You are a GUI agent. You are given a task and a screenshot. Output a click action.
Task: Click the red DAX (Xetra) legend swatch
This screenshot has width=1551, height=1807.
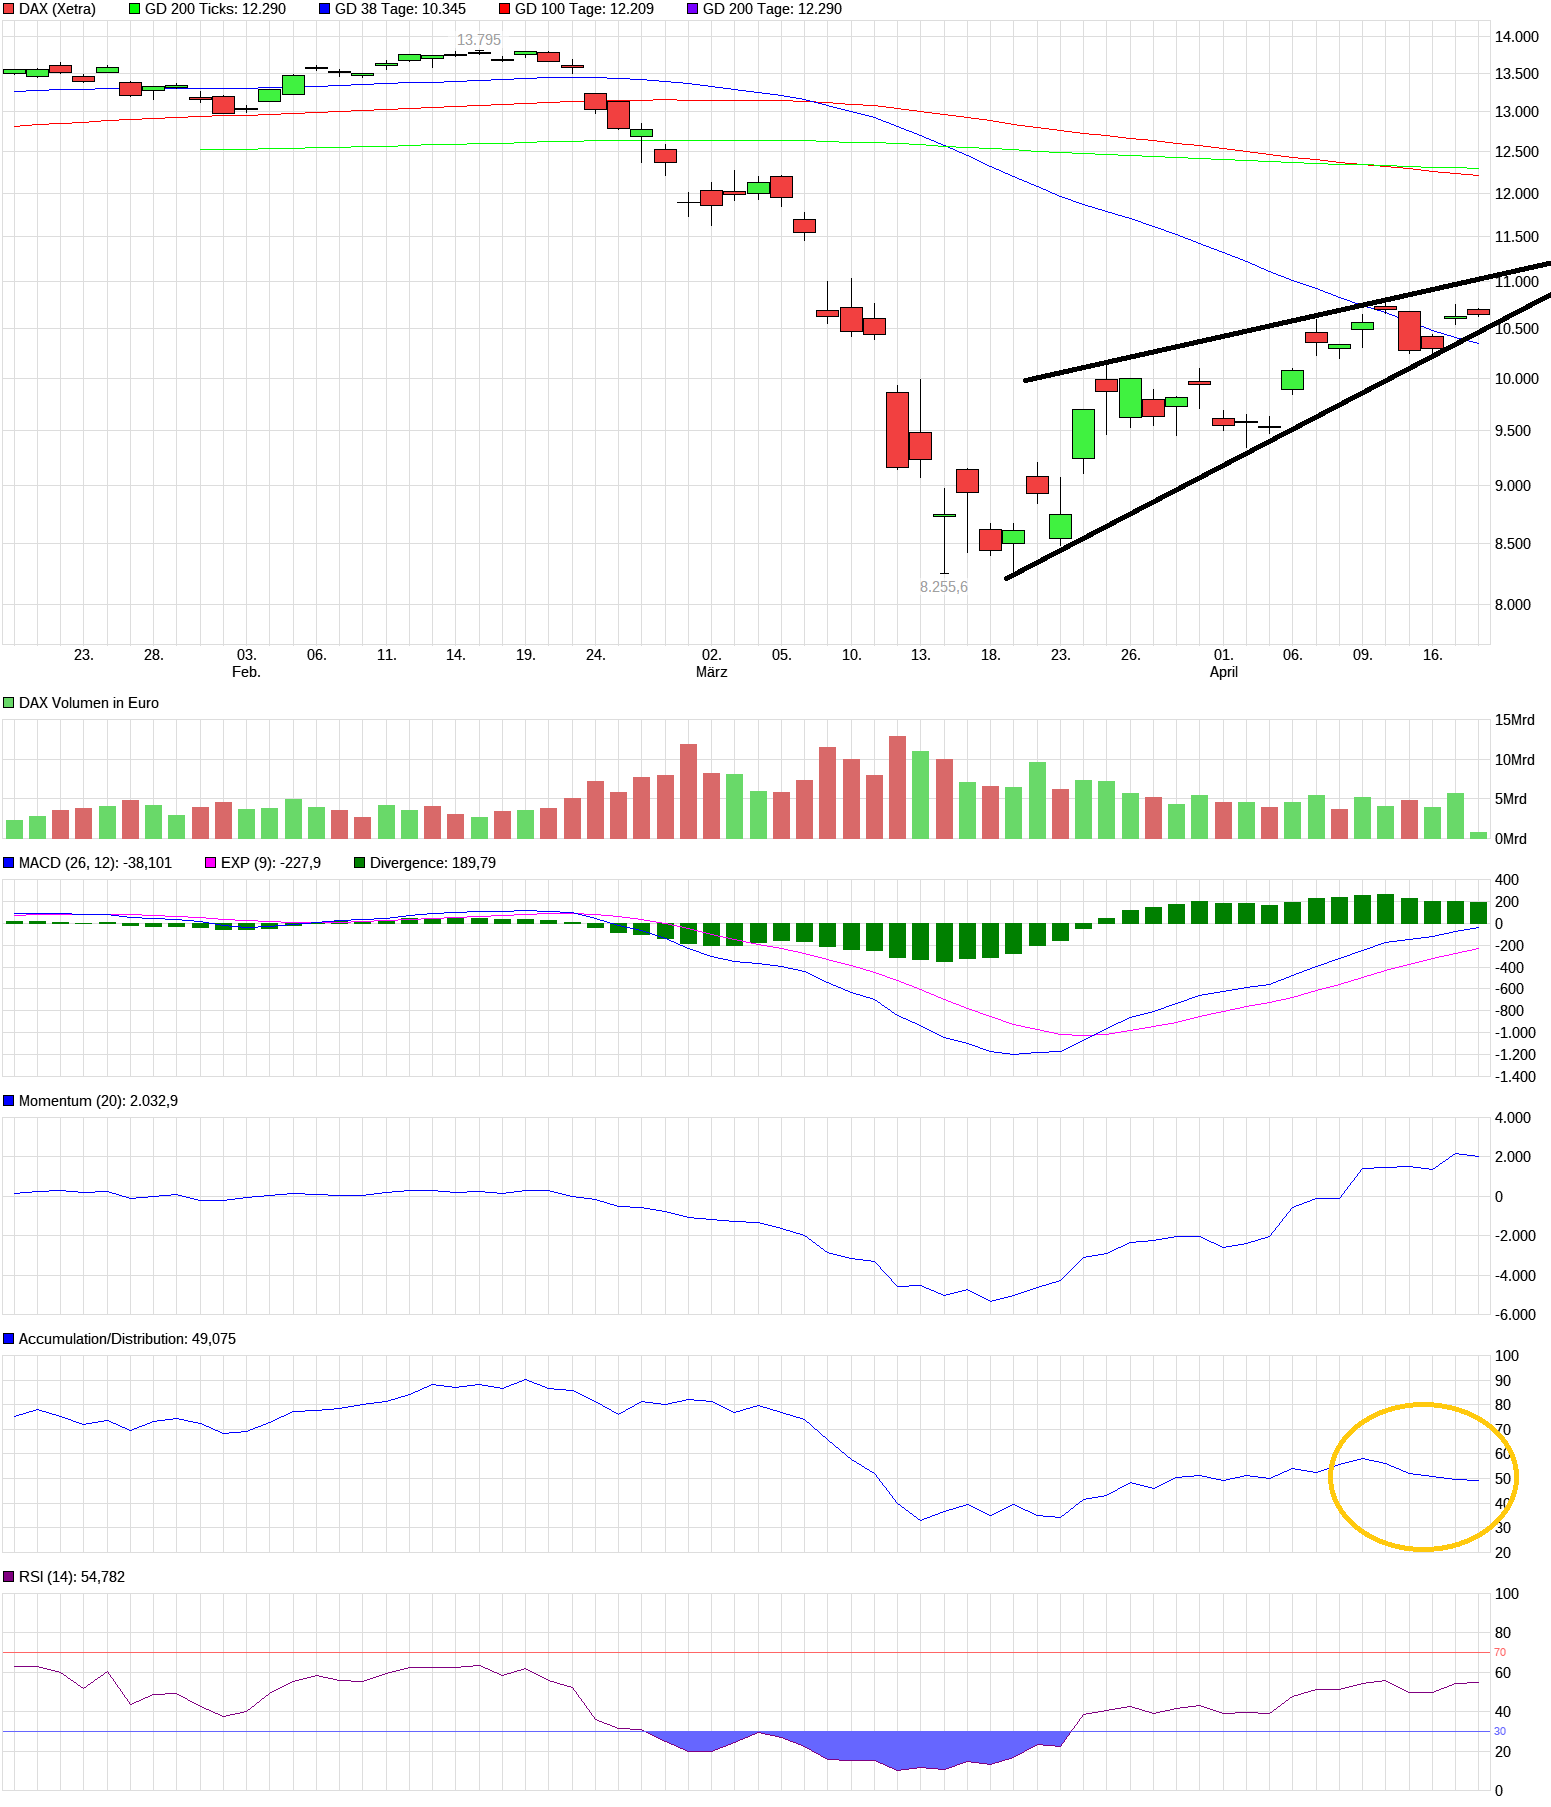(9, 9)
